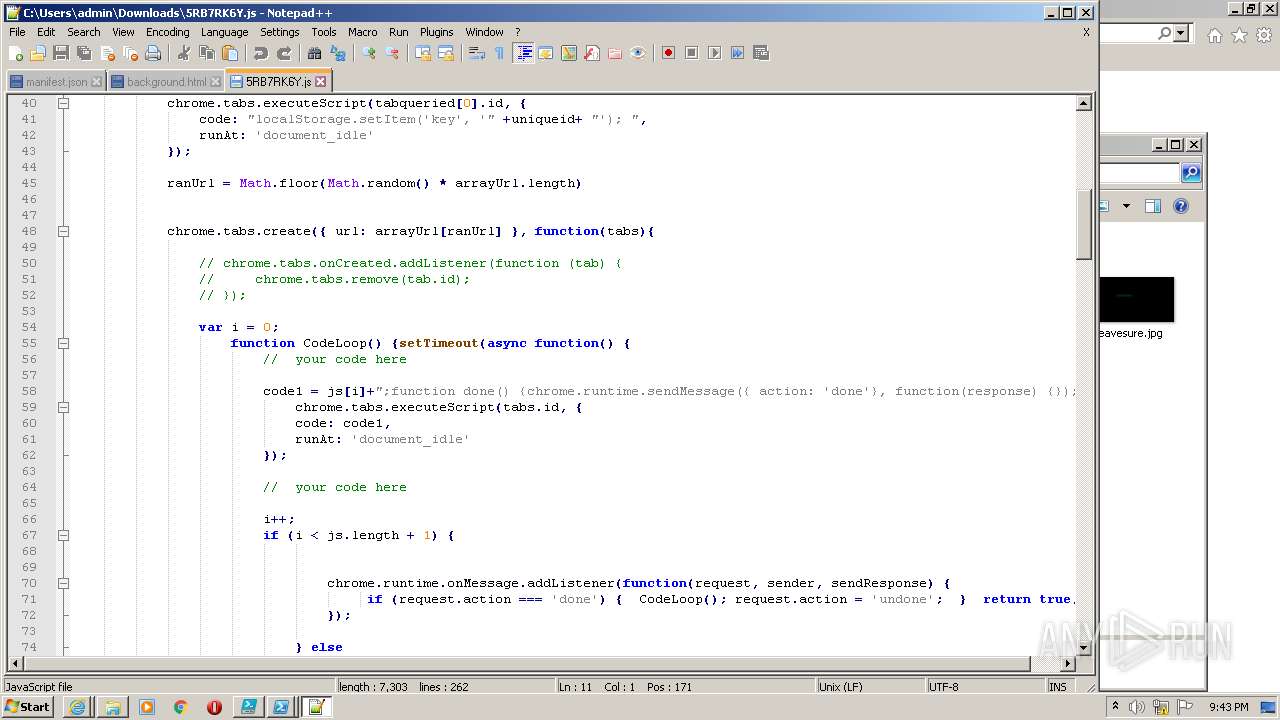The height and width of the screenshot is (720, 1280).
Task: Toggle the Show Indent Guide button
Action: (523, 53)
